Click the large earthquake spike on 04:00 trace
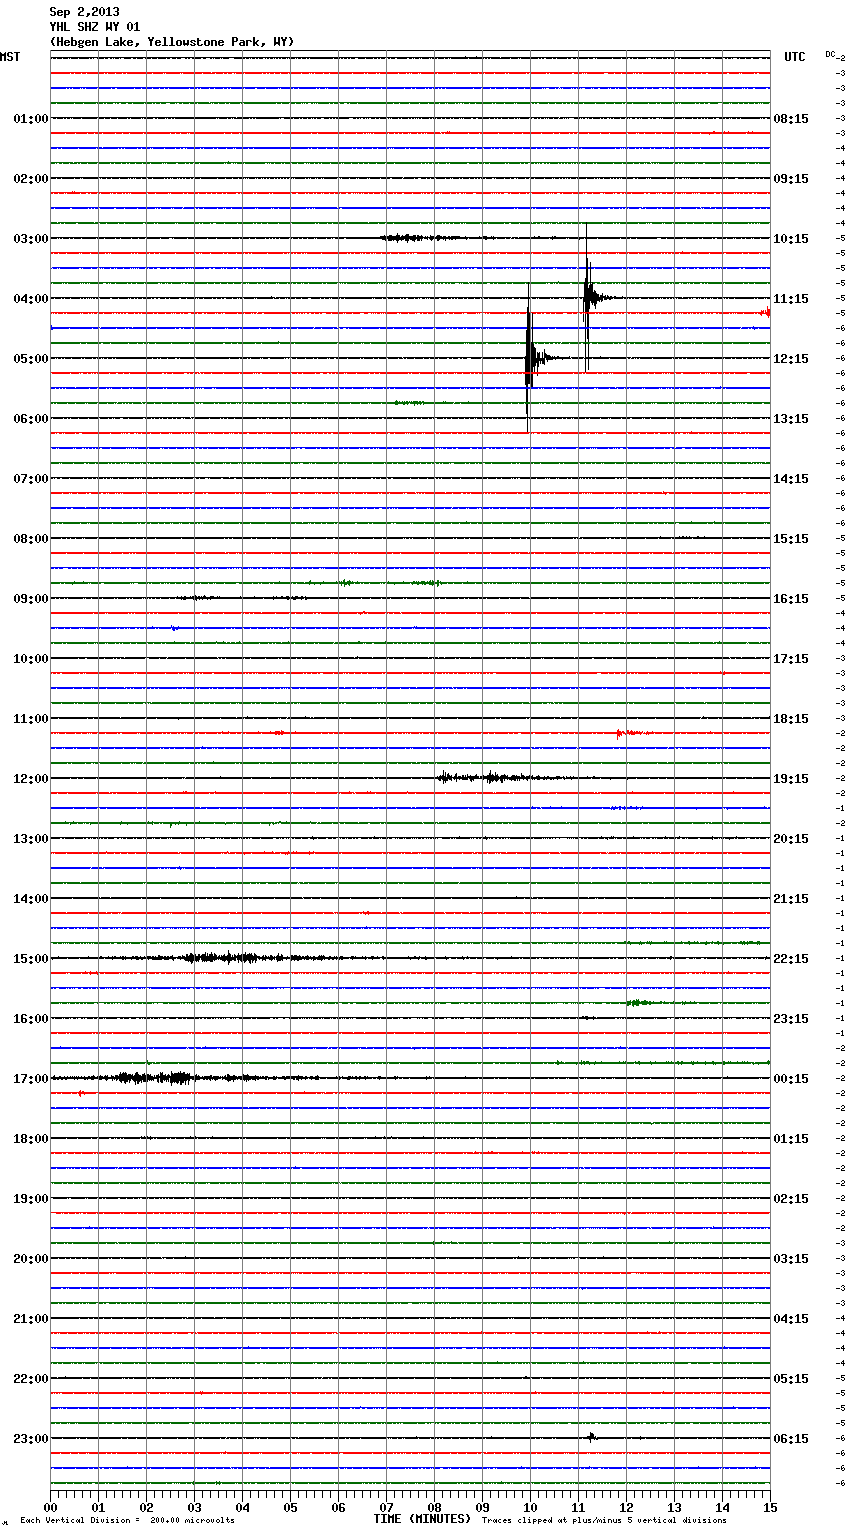 pyautogui.click(x=589, y=297)
